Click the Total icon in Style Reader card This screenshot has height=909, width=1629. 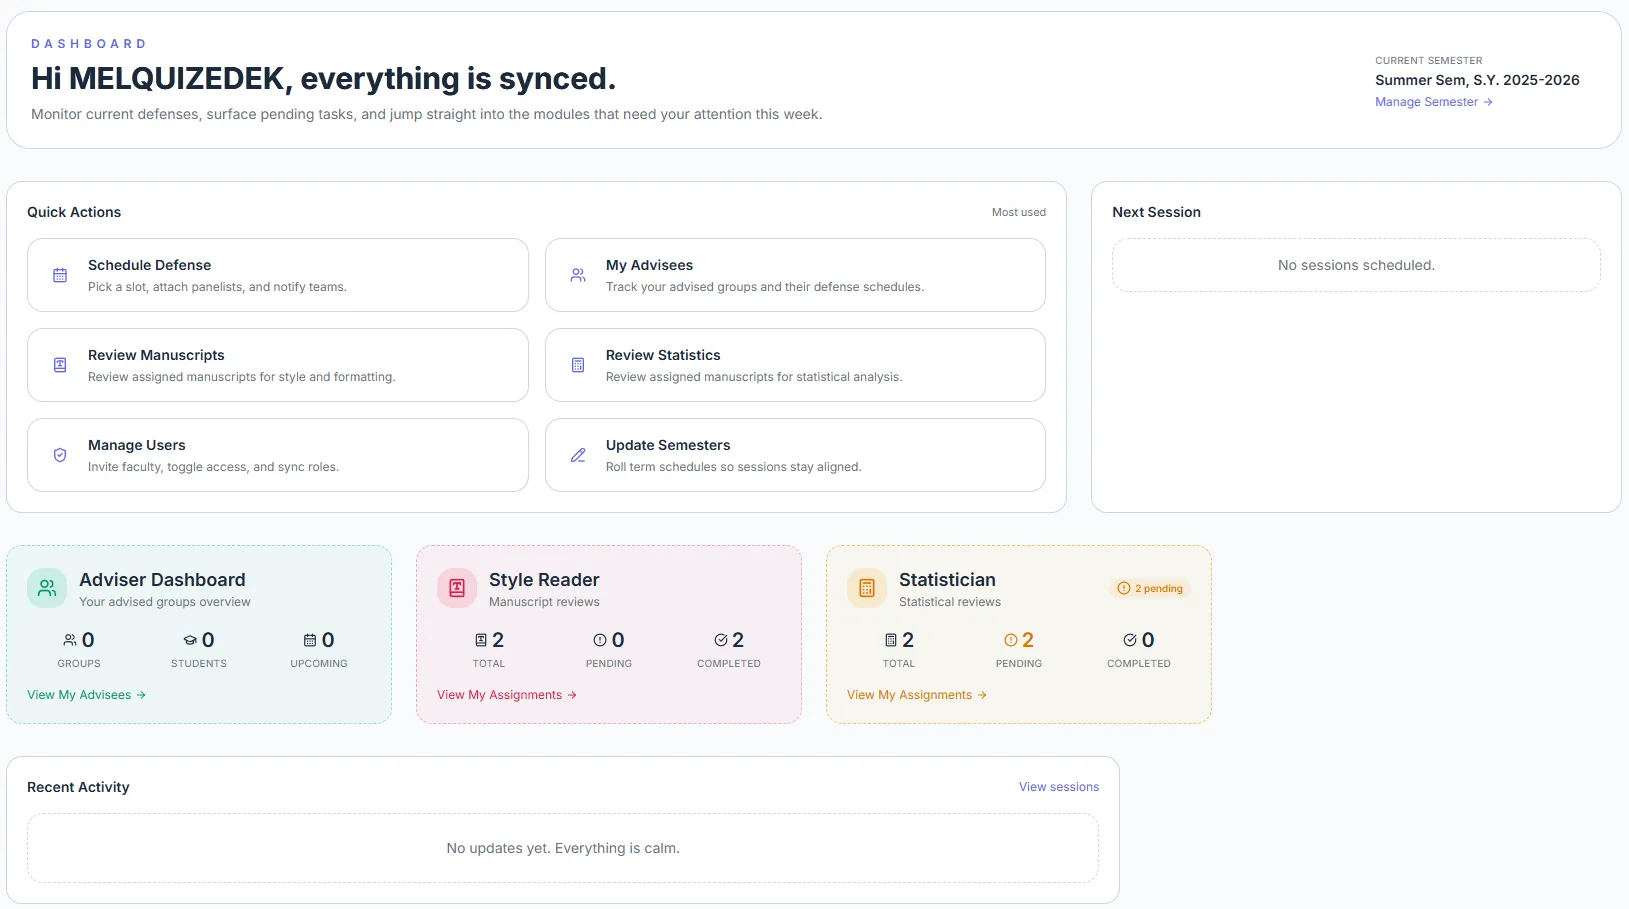click(x=481, y=640)
